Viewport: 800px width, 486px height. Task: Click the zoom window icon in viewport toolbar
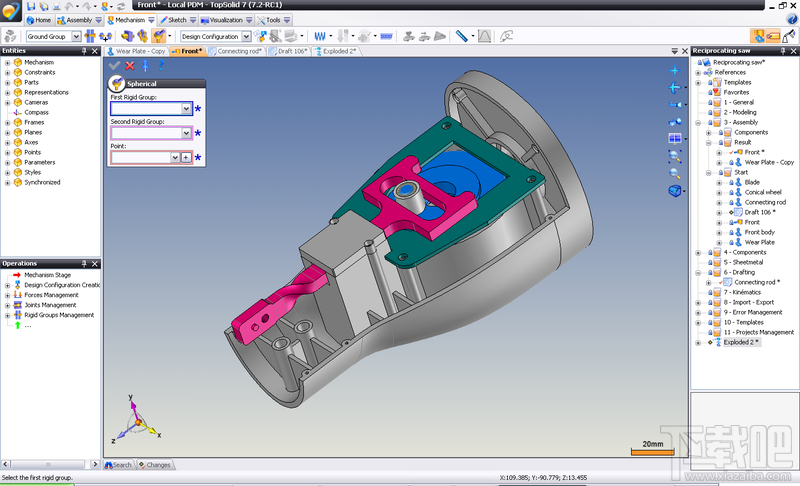tap(675, 156)
